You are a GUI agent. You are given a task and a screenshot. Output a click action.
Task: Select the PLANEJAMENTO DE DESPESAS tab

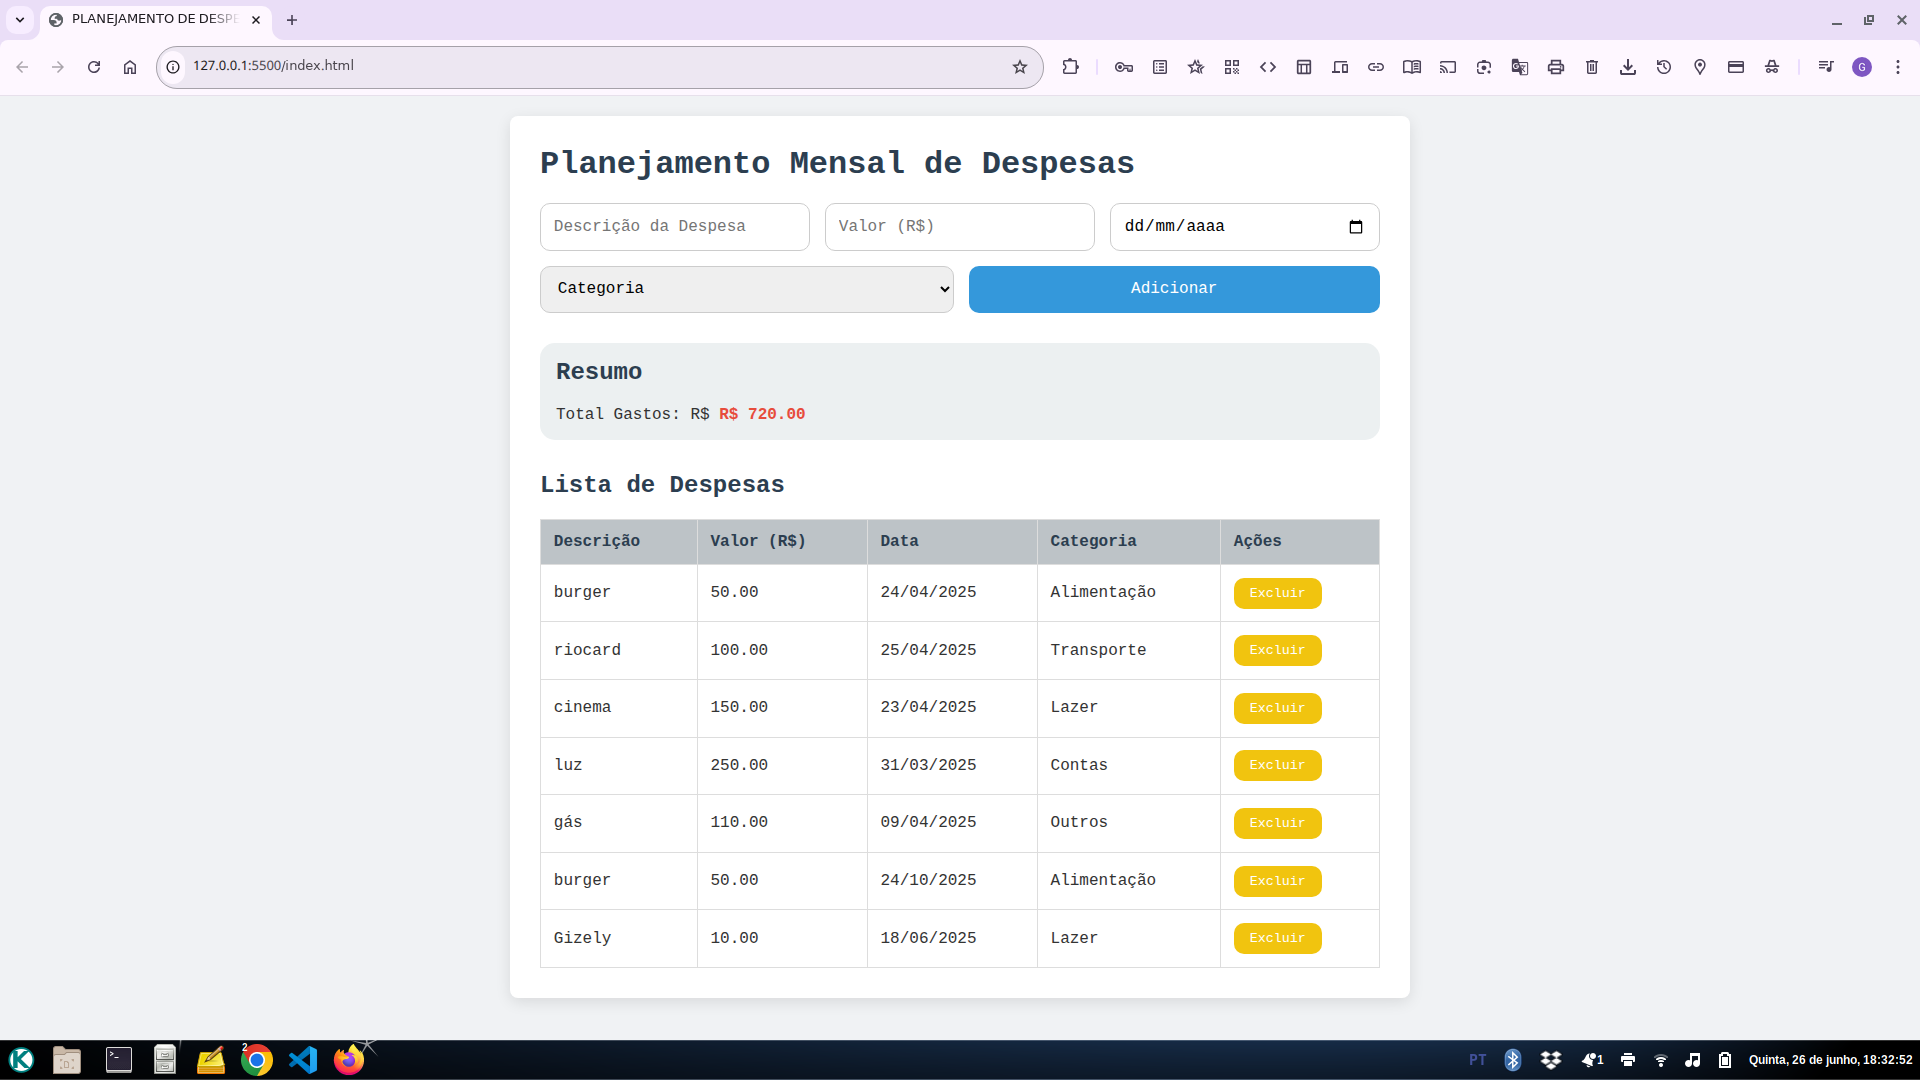155,20
